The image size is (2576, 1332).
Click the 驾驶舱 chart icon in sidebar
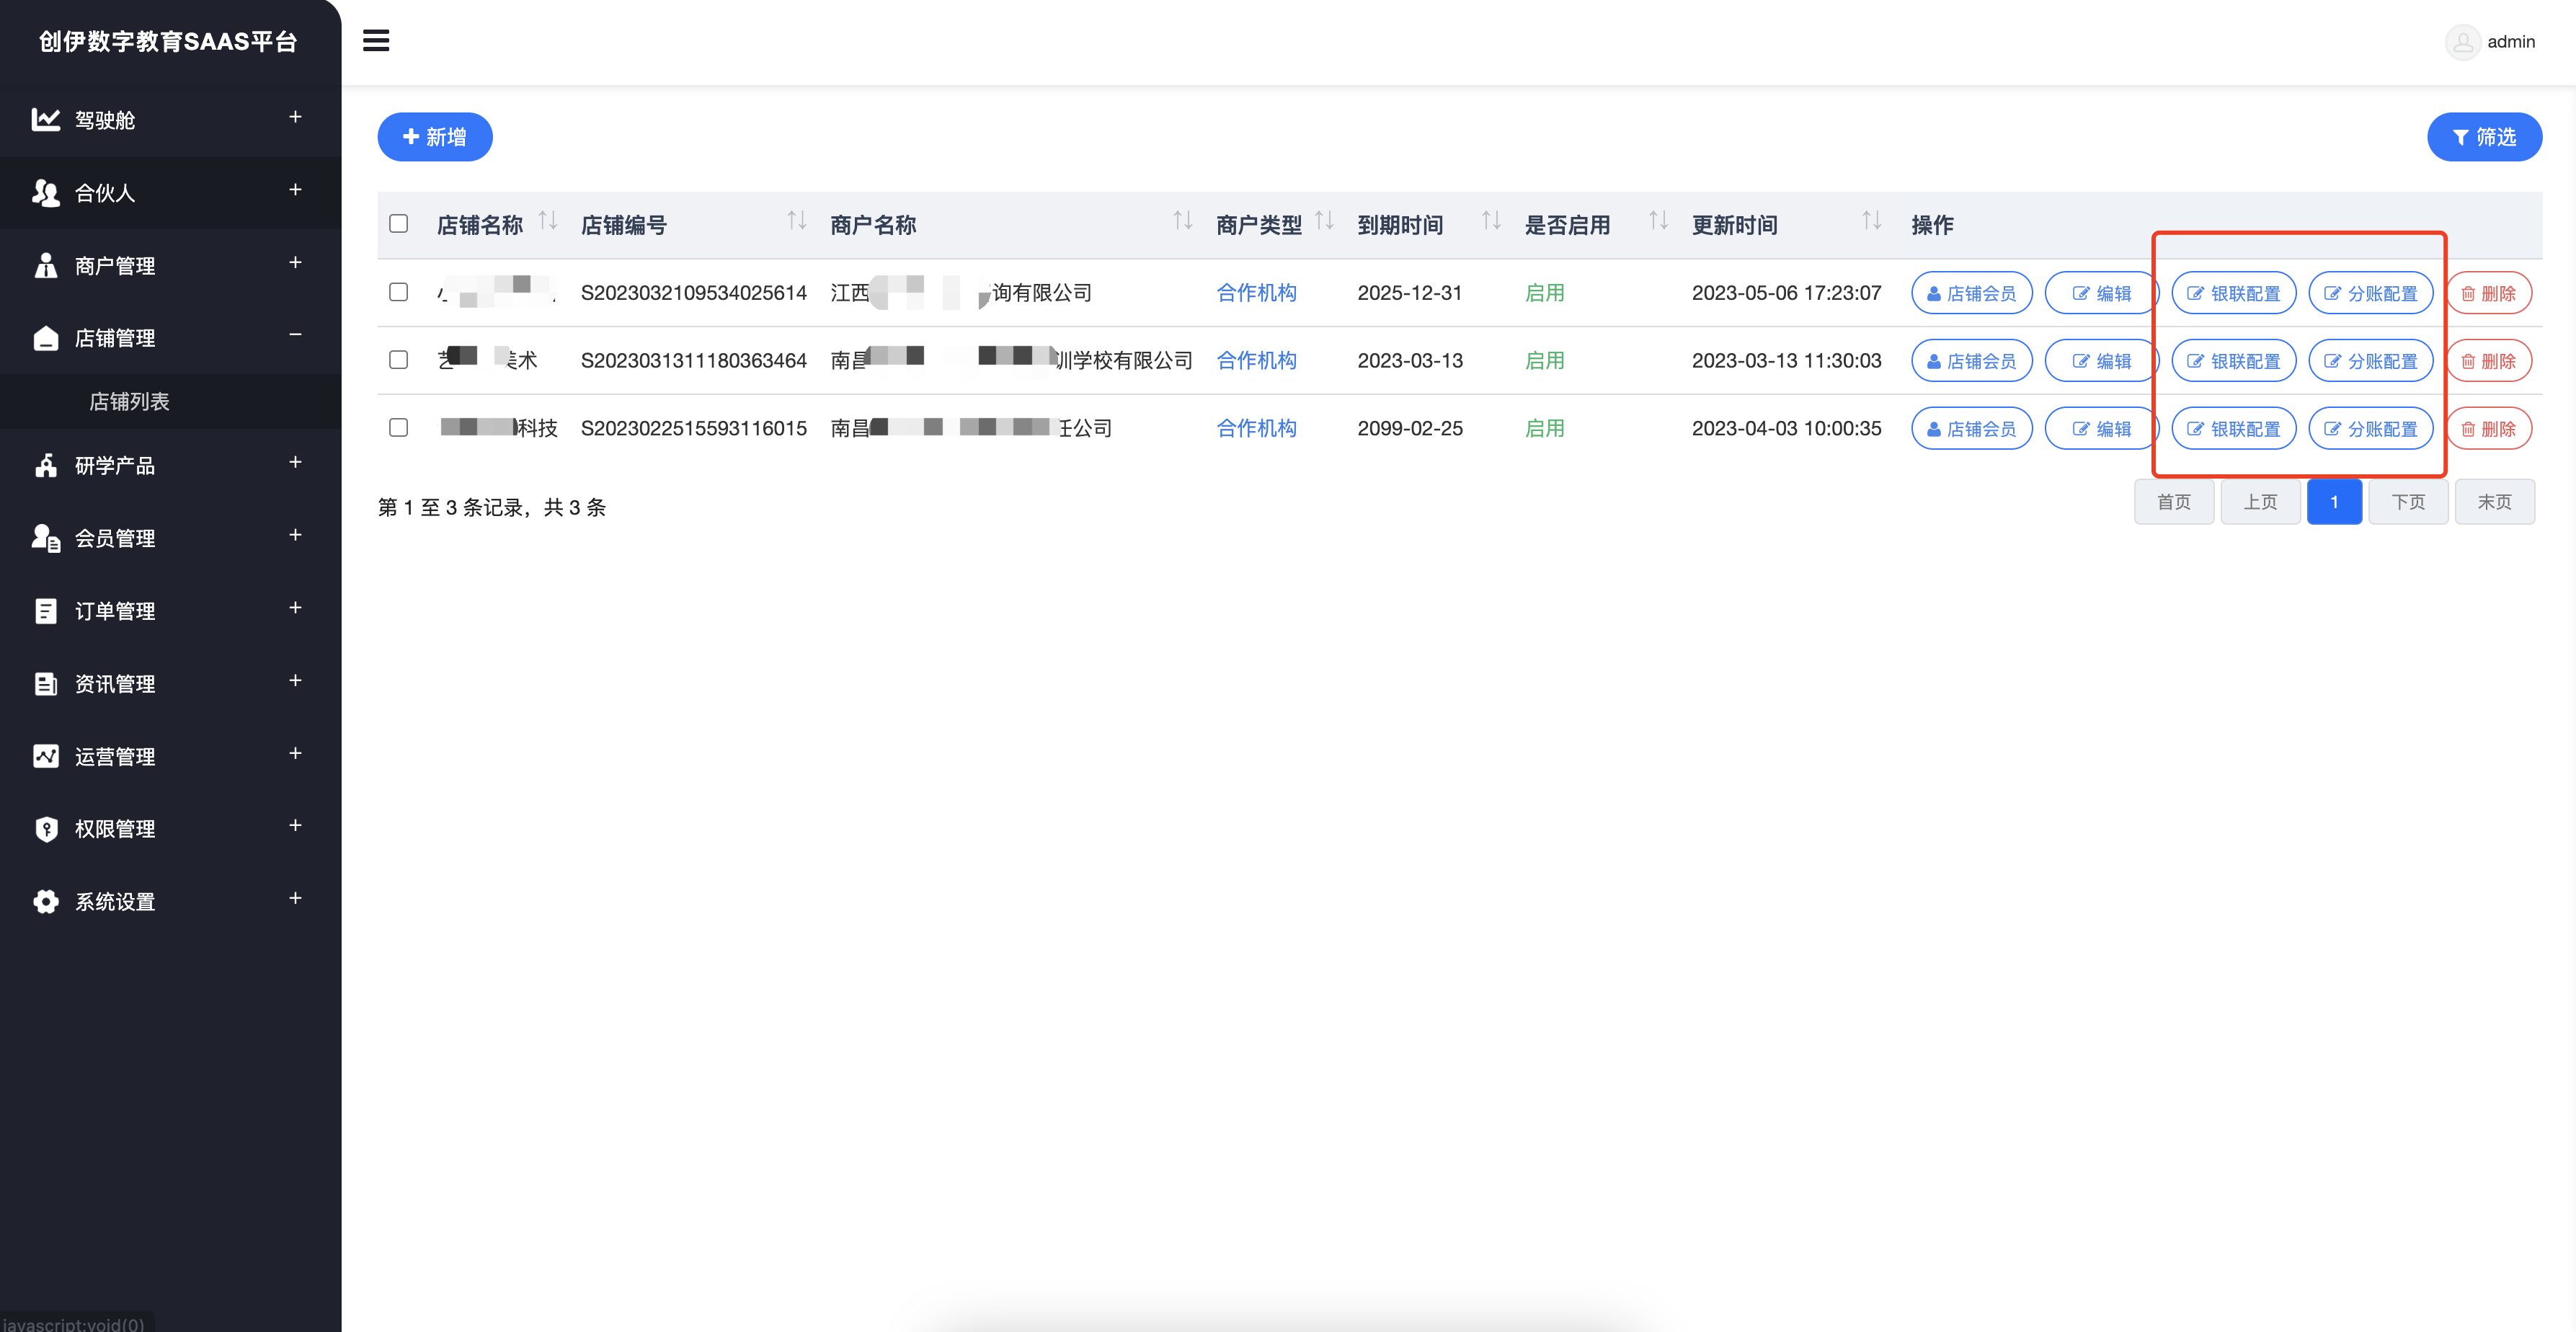click(x=46, y=120)
